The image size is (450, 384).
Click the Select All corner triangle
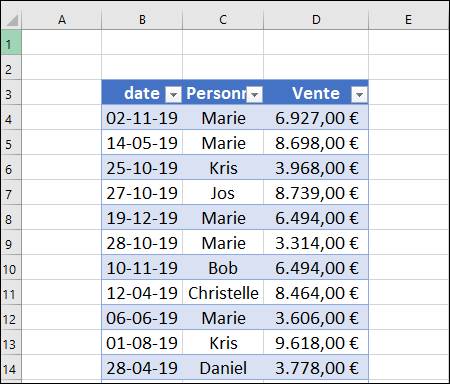(12, 20)
